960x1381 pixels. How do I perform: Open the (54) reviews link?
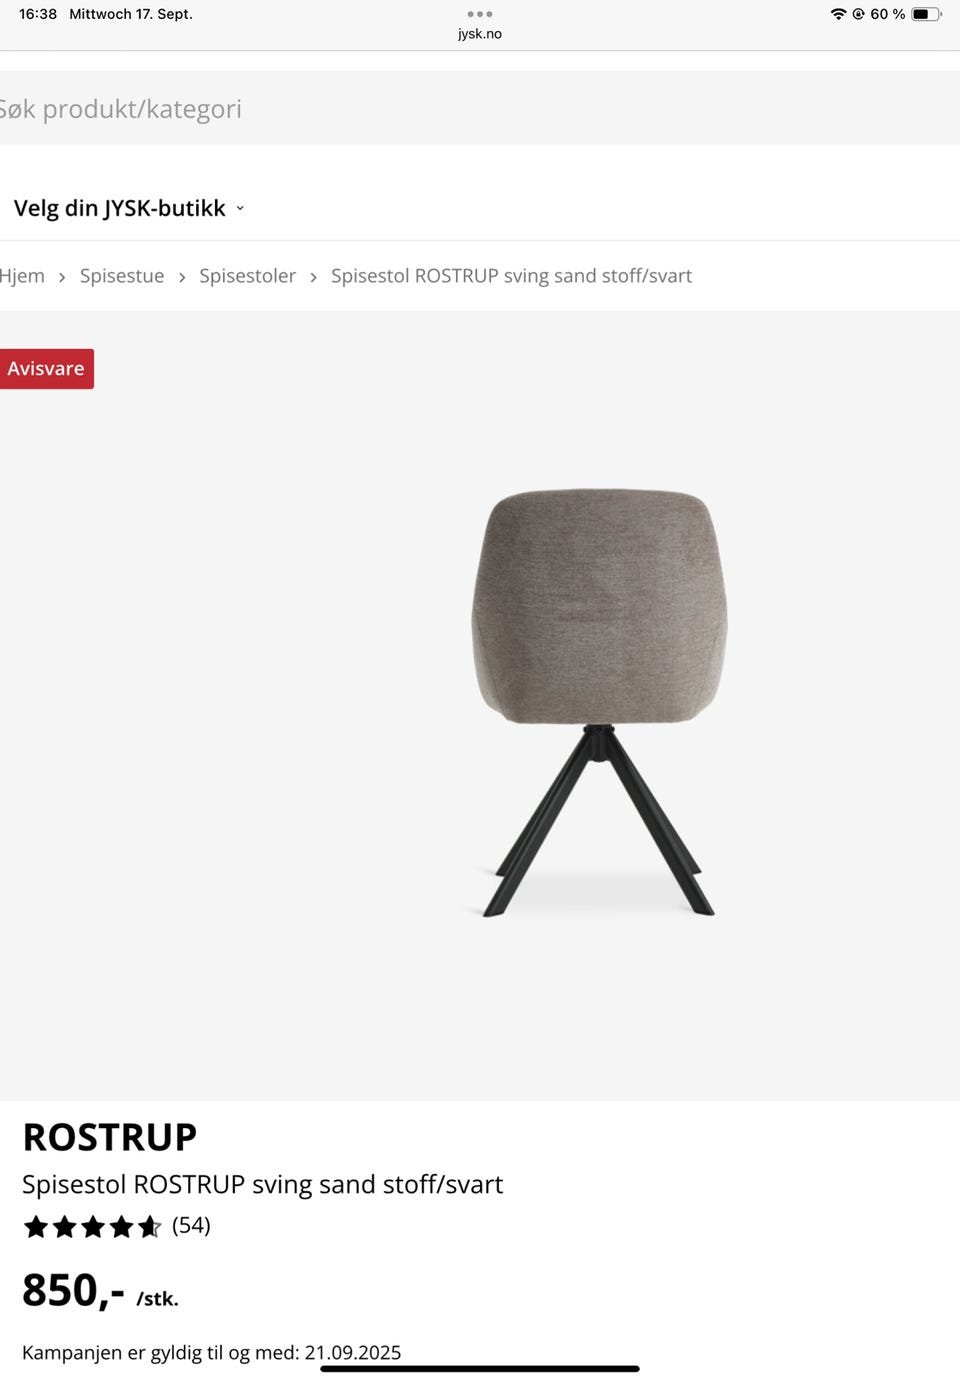(191, 1225)
